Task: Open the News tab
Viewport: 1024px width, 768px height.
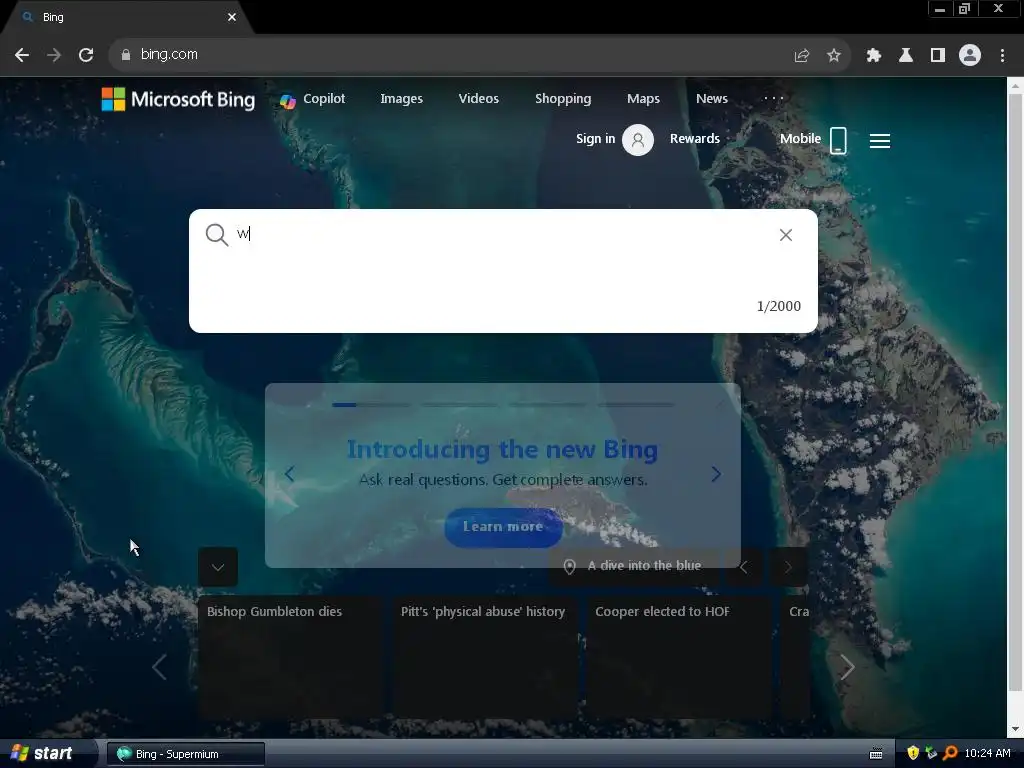Action: point(712,99)
